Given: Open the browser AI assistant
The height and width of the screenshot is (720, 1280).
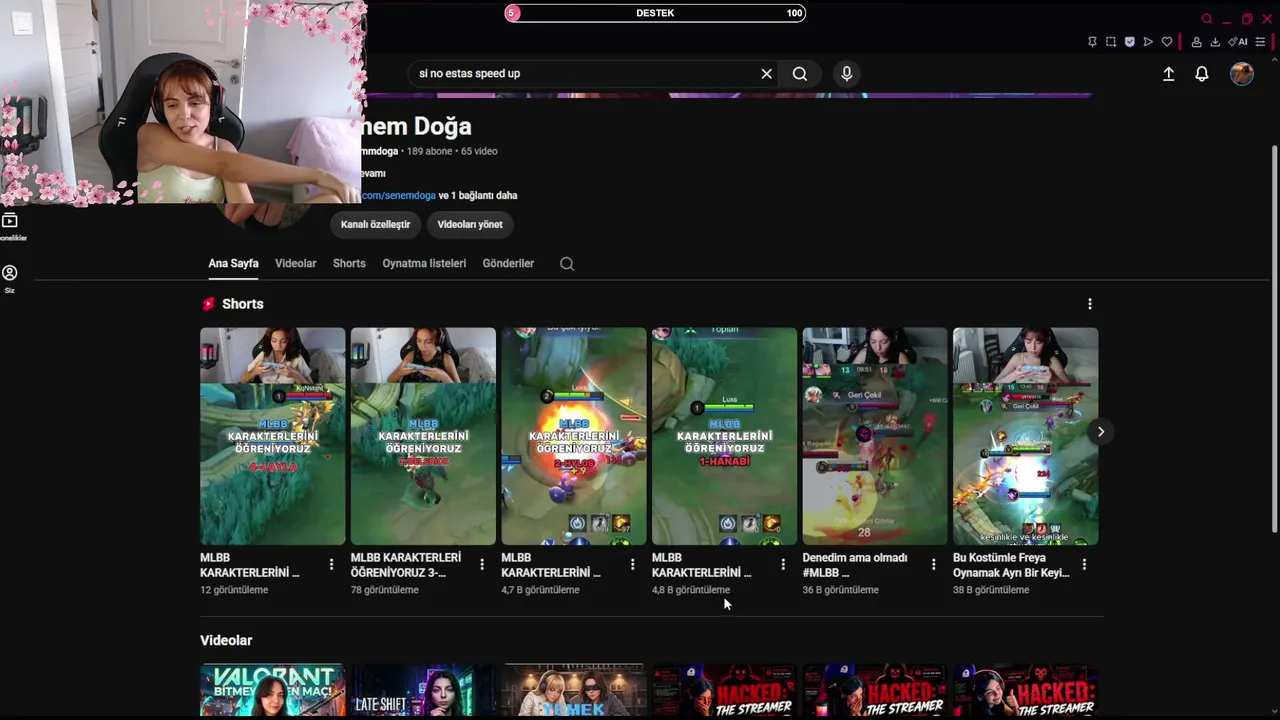Looking at the screenshot, I should [x=1238, y=42].
